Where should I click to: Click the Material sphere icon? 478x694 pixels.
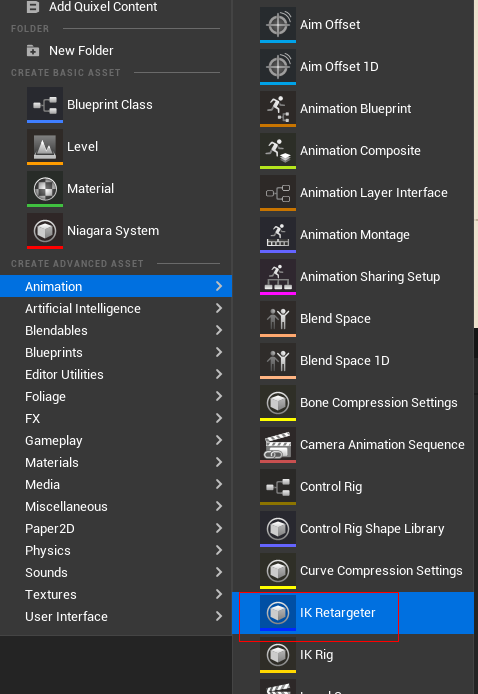[45, 189]
